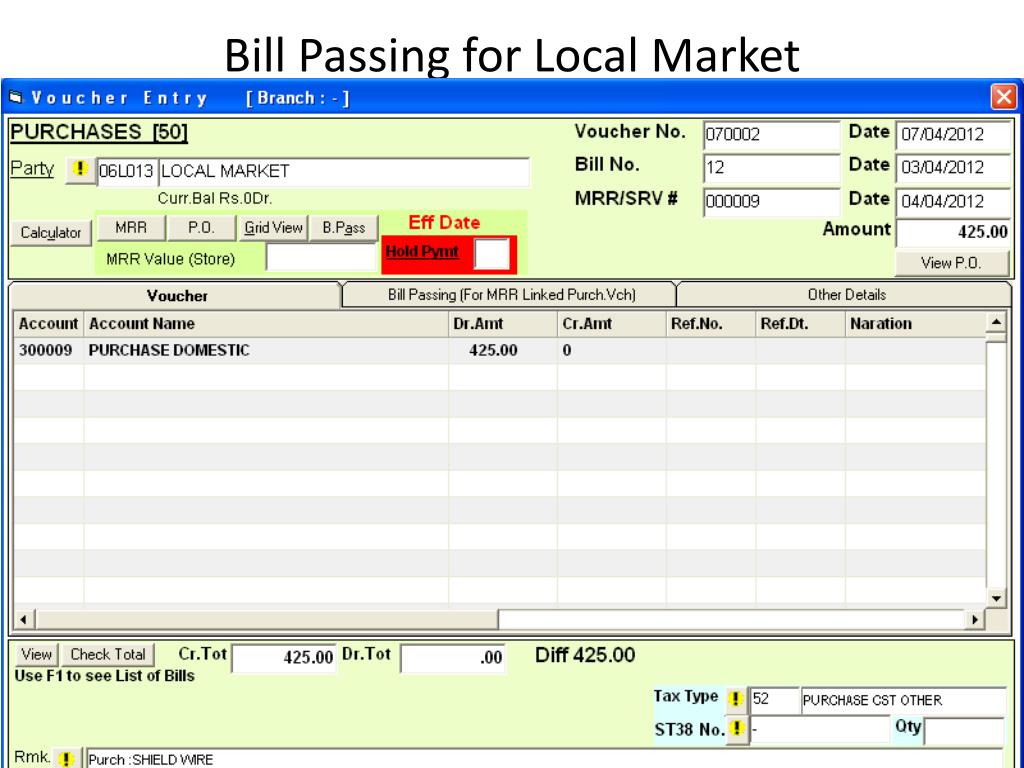Click the View button near Check Total

(x=37, y=654)
